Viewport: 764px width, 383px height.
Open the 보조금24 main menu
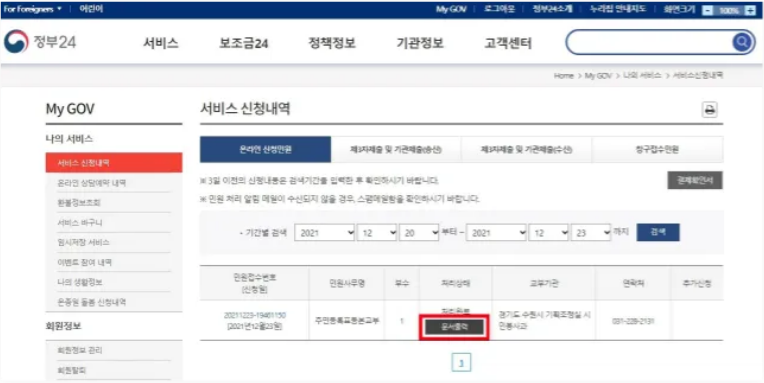click(x=244, y=43)
